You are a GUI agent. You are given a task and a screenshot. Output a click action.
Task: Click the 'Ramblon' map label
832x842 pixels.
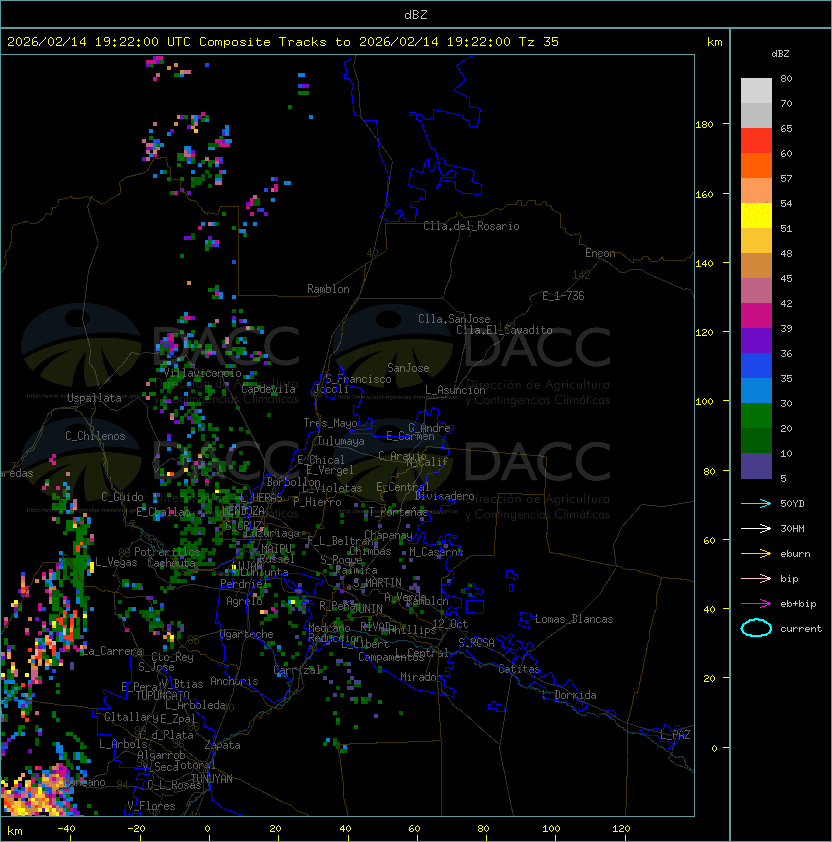(328, 289)
